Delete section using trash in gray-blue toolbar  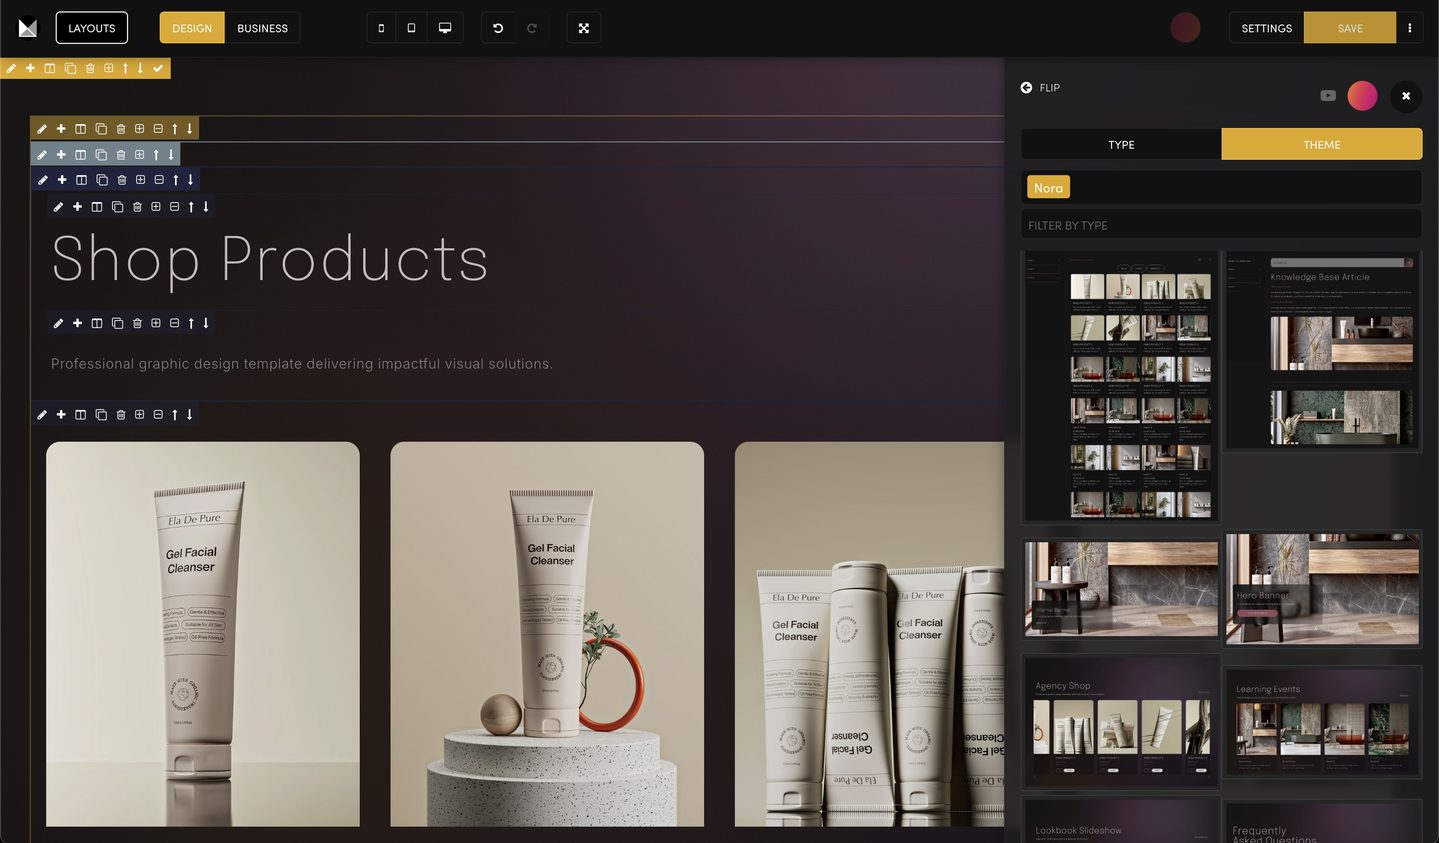click(x=121, y=155)
